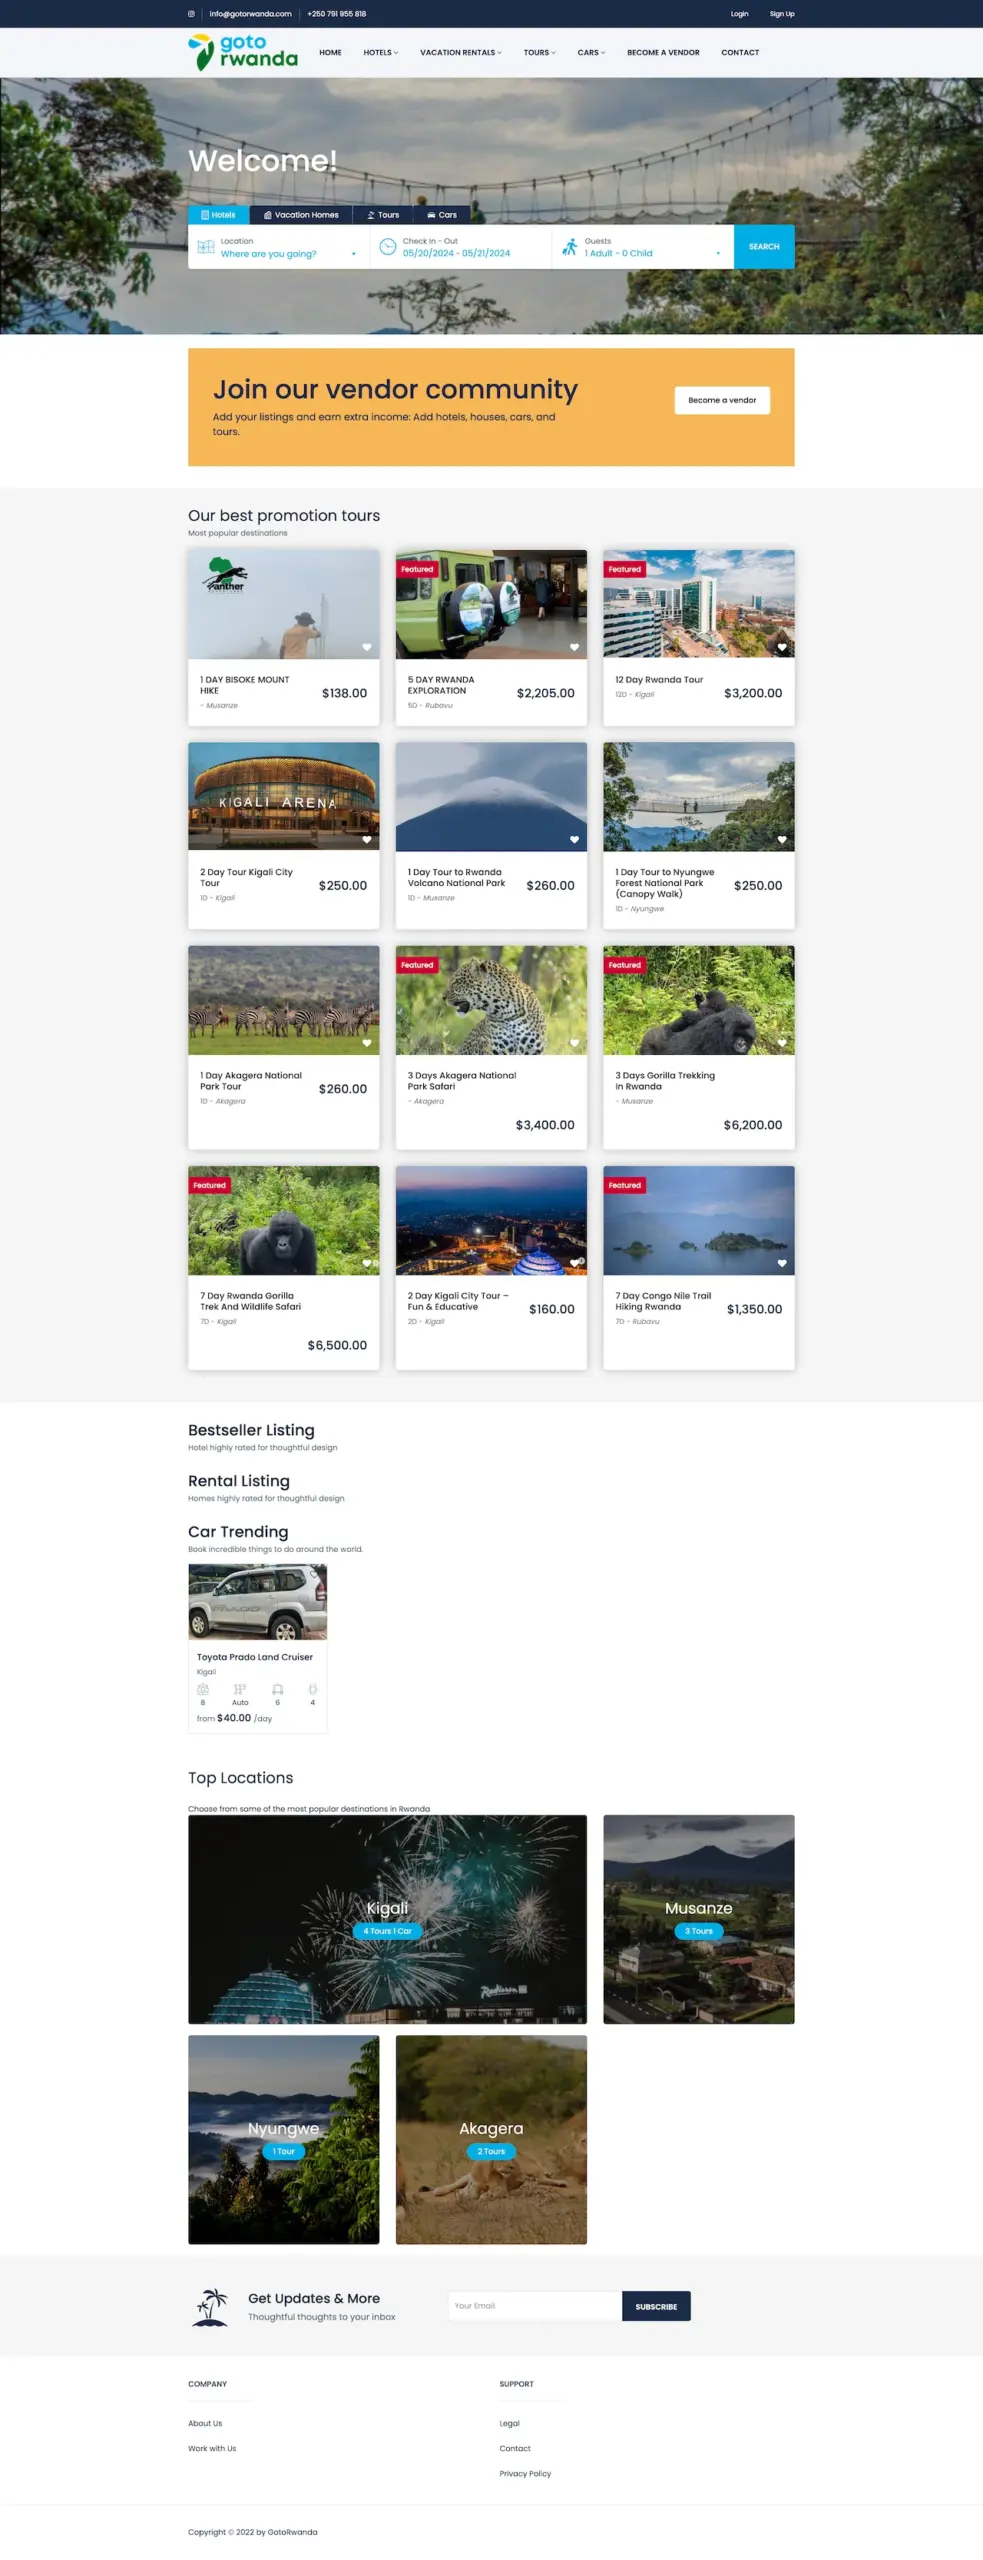983x2560 pixels.
Task: Open the '12 Day Rwanda Tour' title
Action: tap(659, 680)
